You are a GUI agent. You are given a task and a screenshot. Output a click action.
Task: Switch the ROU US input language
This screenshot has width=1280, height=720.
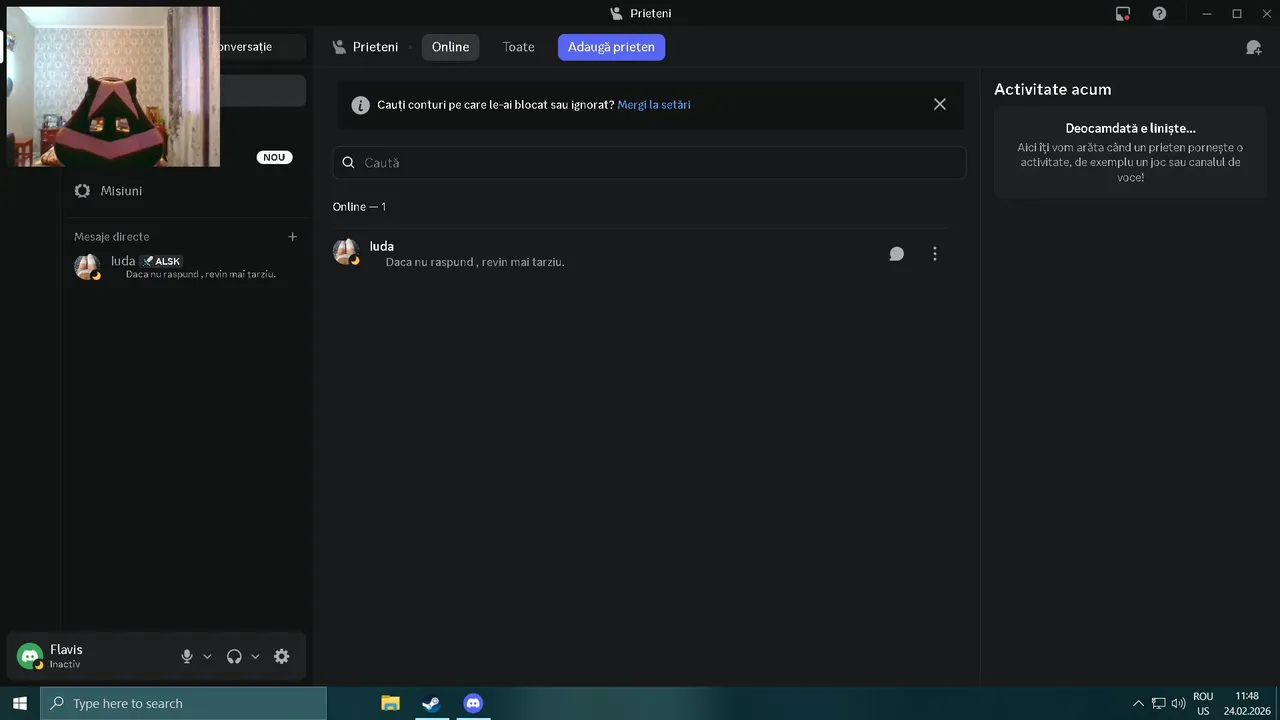1203,703
